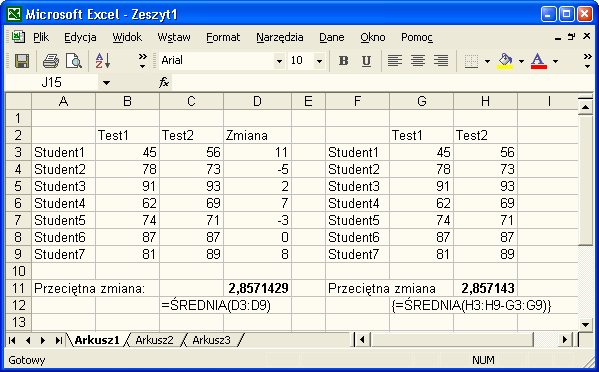Viewport: 599px width, 372px height.
Task: Click the vertical scrollbar down arrow
Action: pyautogui.click(x=586, y=325)
